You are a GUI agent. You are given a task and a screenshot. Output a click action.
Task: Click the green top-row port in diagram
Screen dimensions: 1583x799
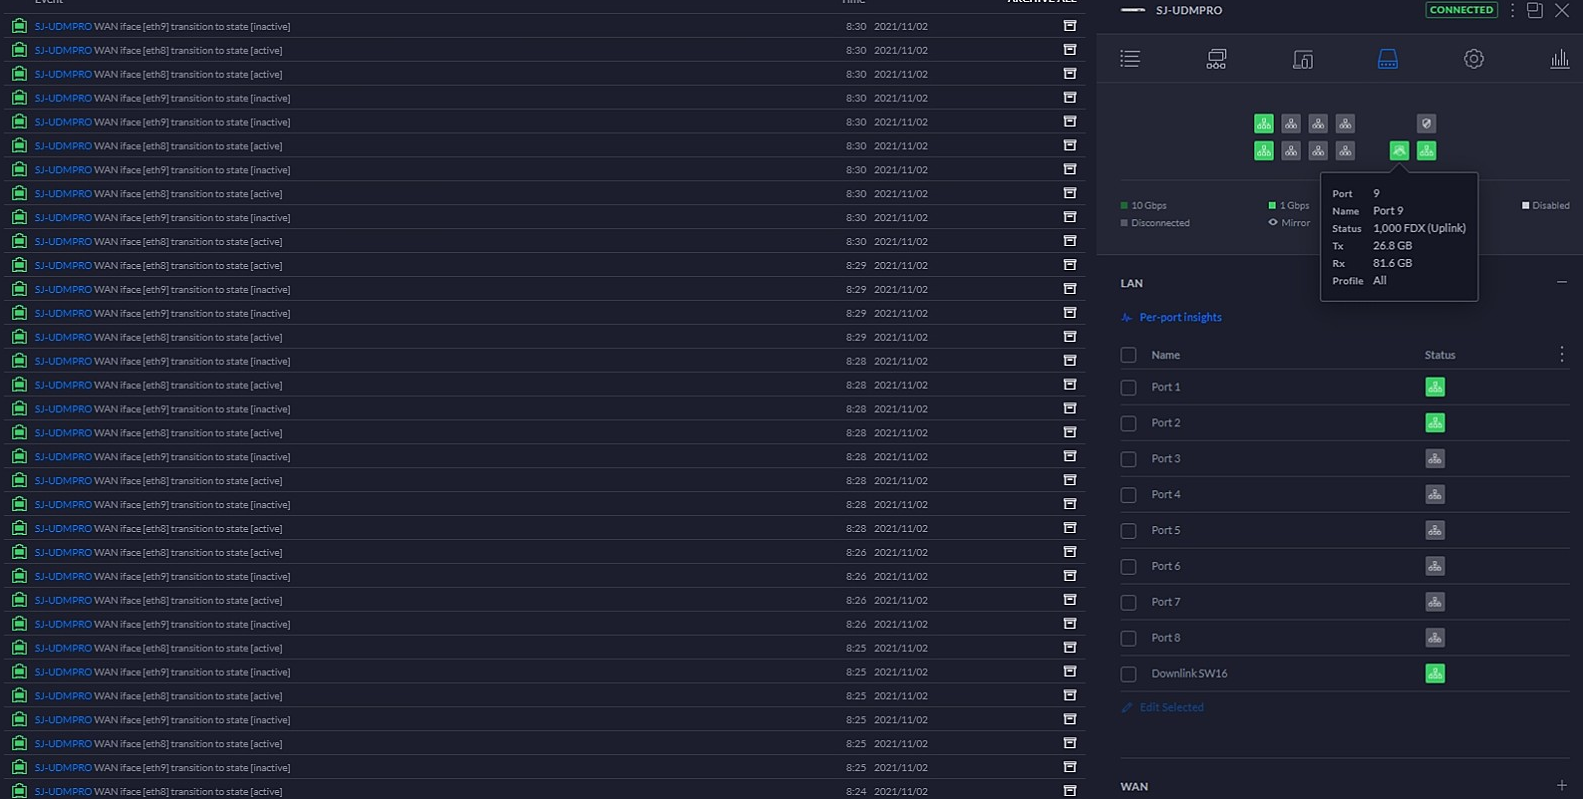click(1264, 124)
